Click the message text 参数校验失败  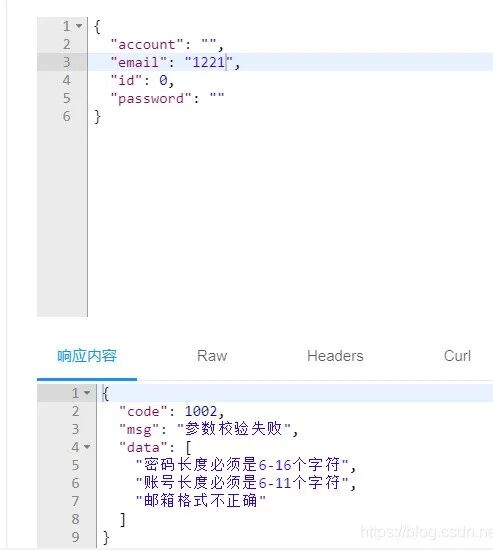233,429
